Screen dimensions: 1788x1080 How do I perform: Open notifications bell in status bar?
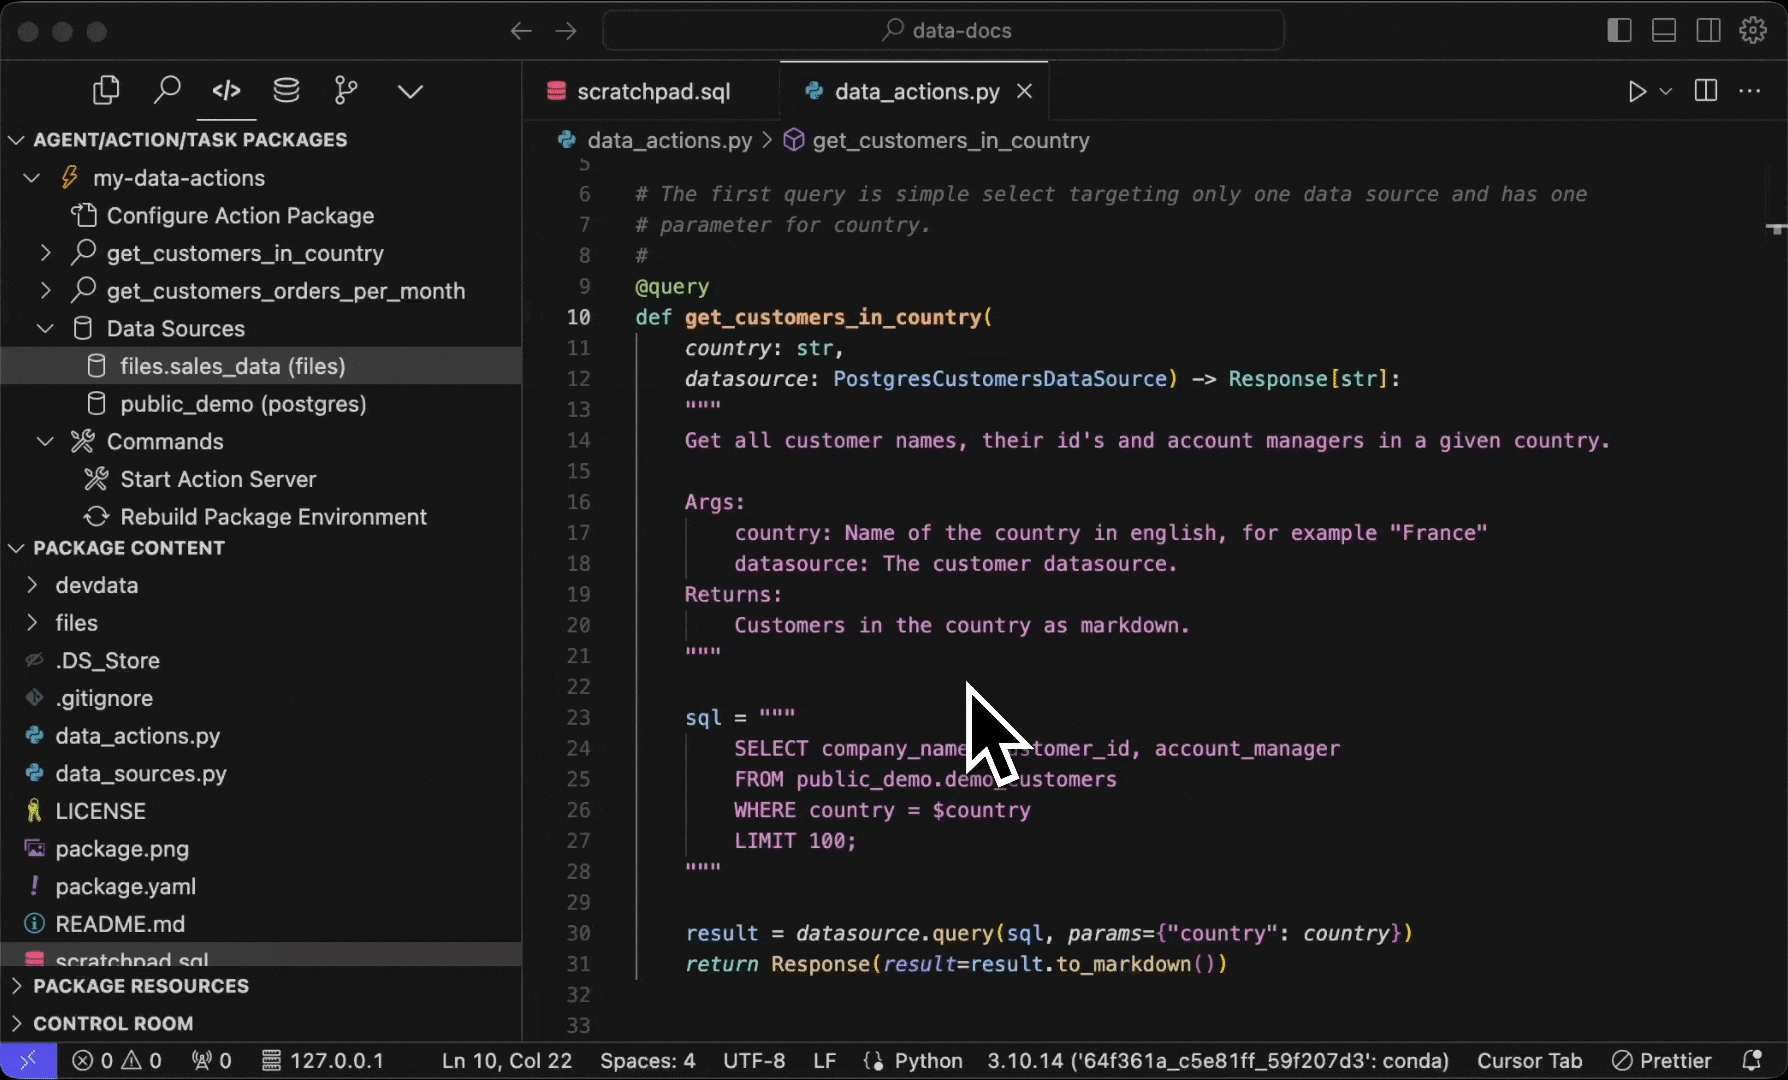pyautogui.click(x=1752, y=1061)
